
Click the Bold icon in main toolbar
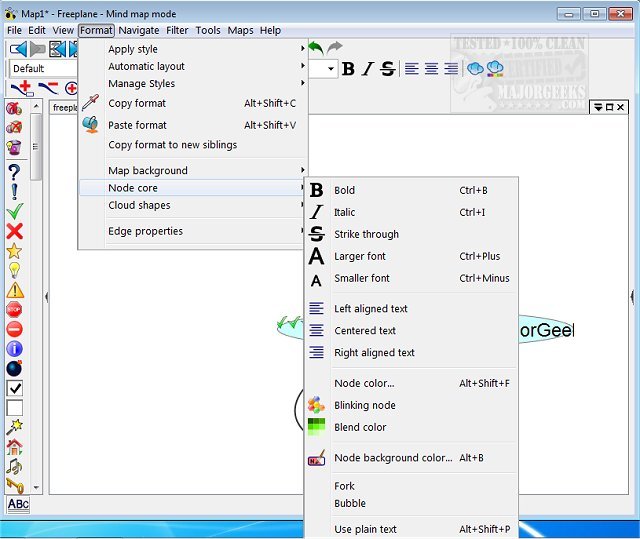(x=348, y=69)
